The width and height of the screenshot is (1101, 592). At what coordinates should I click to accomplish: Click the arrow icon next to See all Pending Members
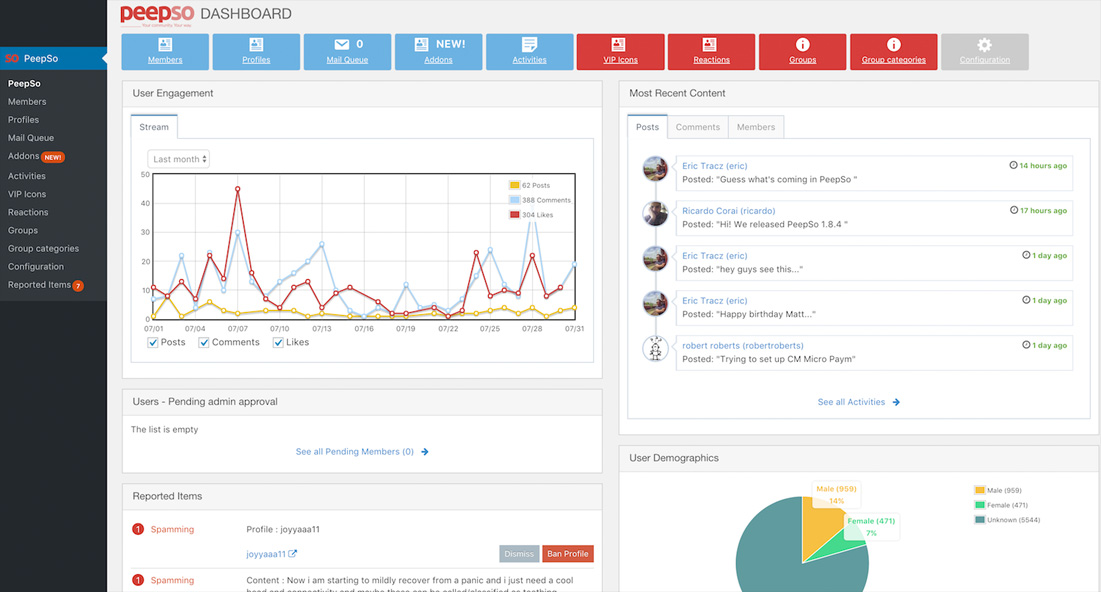pos(425,452)
